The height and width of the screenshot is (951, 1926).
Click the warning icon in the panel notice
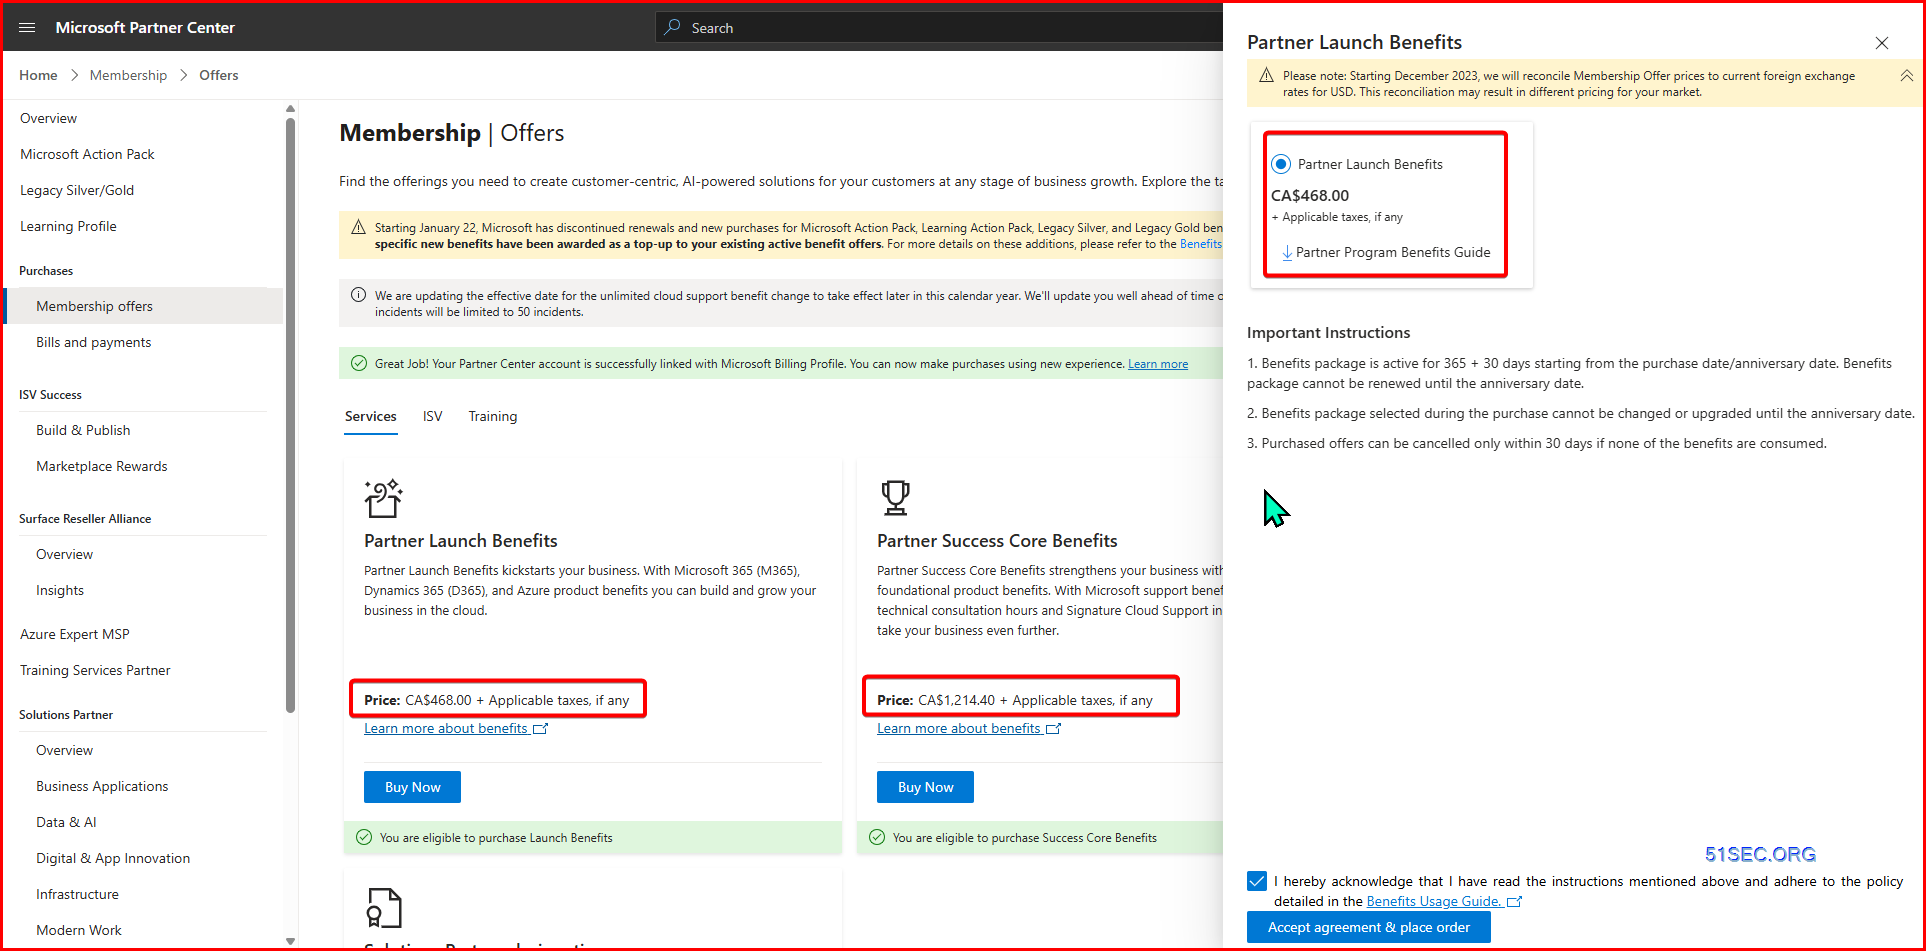click(1266, 76)
